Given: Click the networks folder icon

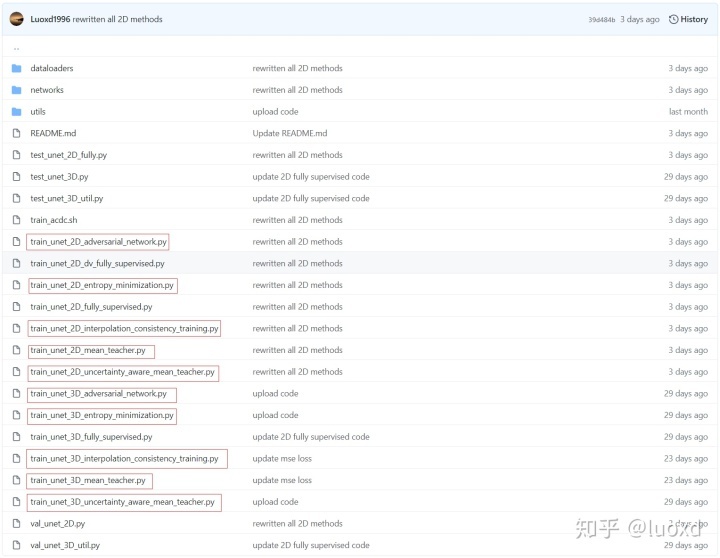Looking at the screenshot, I should click(x=17, y=90).
